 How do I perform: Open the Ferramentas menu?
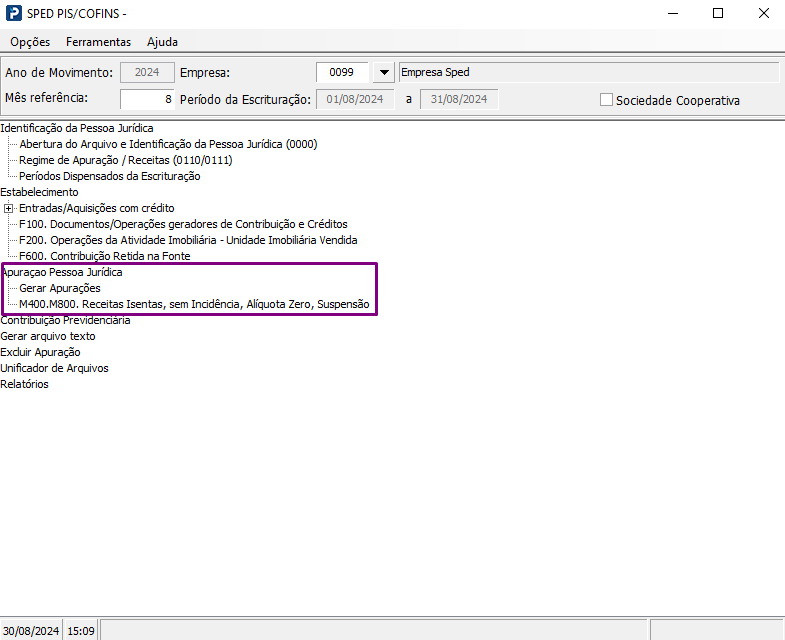tap(98, 42)
